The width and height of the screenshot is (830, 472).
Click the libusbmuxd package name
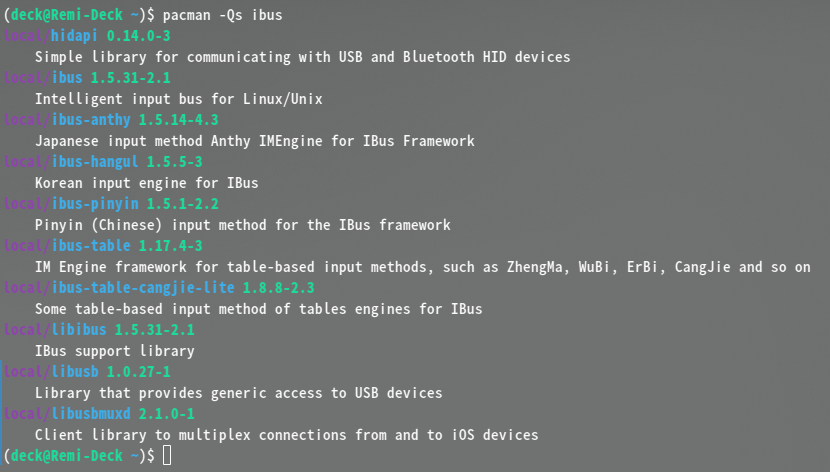point(91,414)
